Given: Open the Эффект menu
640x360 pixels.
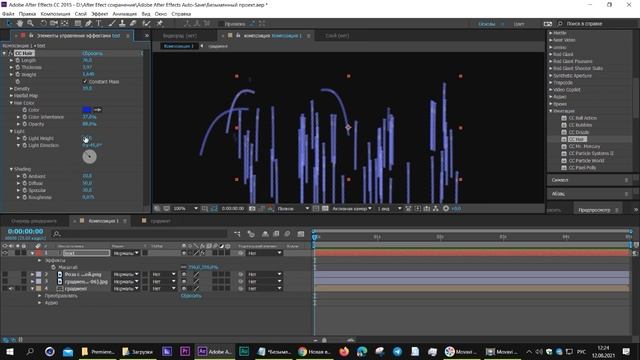Looking at the screenshot, I should click(x=100, y=14).
